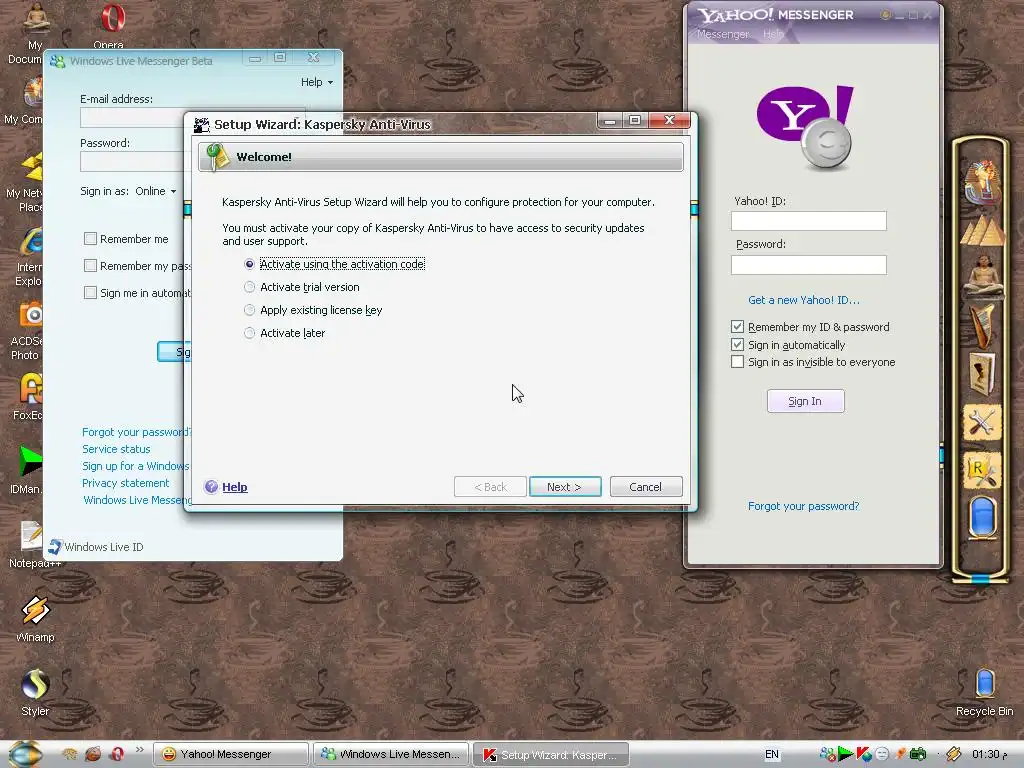The image size is (1024, 768).
Task: Click Next in Kaspersky Setup Wizard
Action: pos(565,487)
